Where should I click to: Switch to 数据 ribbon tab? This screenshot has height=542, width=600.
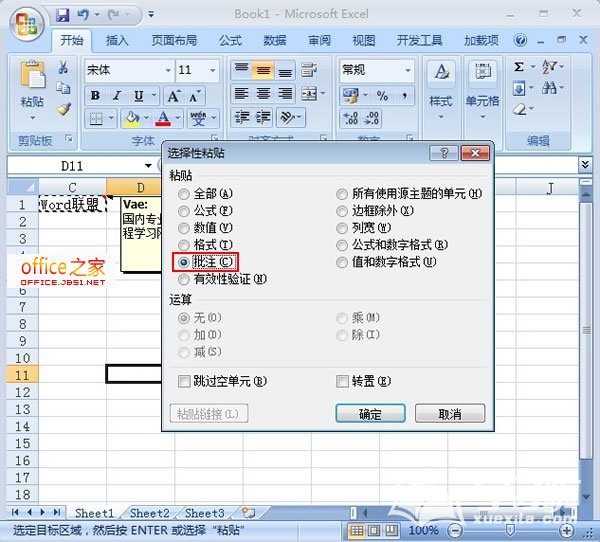[x=275, y=40]
